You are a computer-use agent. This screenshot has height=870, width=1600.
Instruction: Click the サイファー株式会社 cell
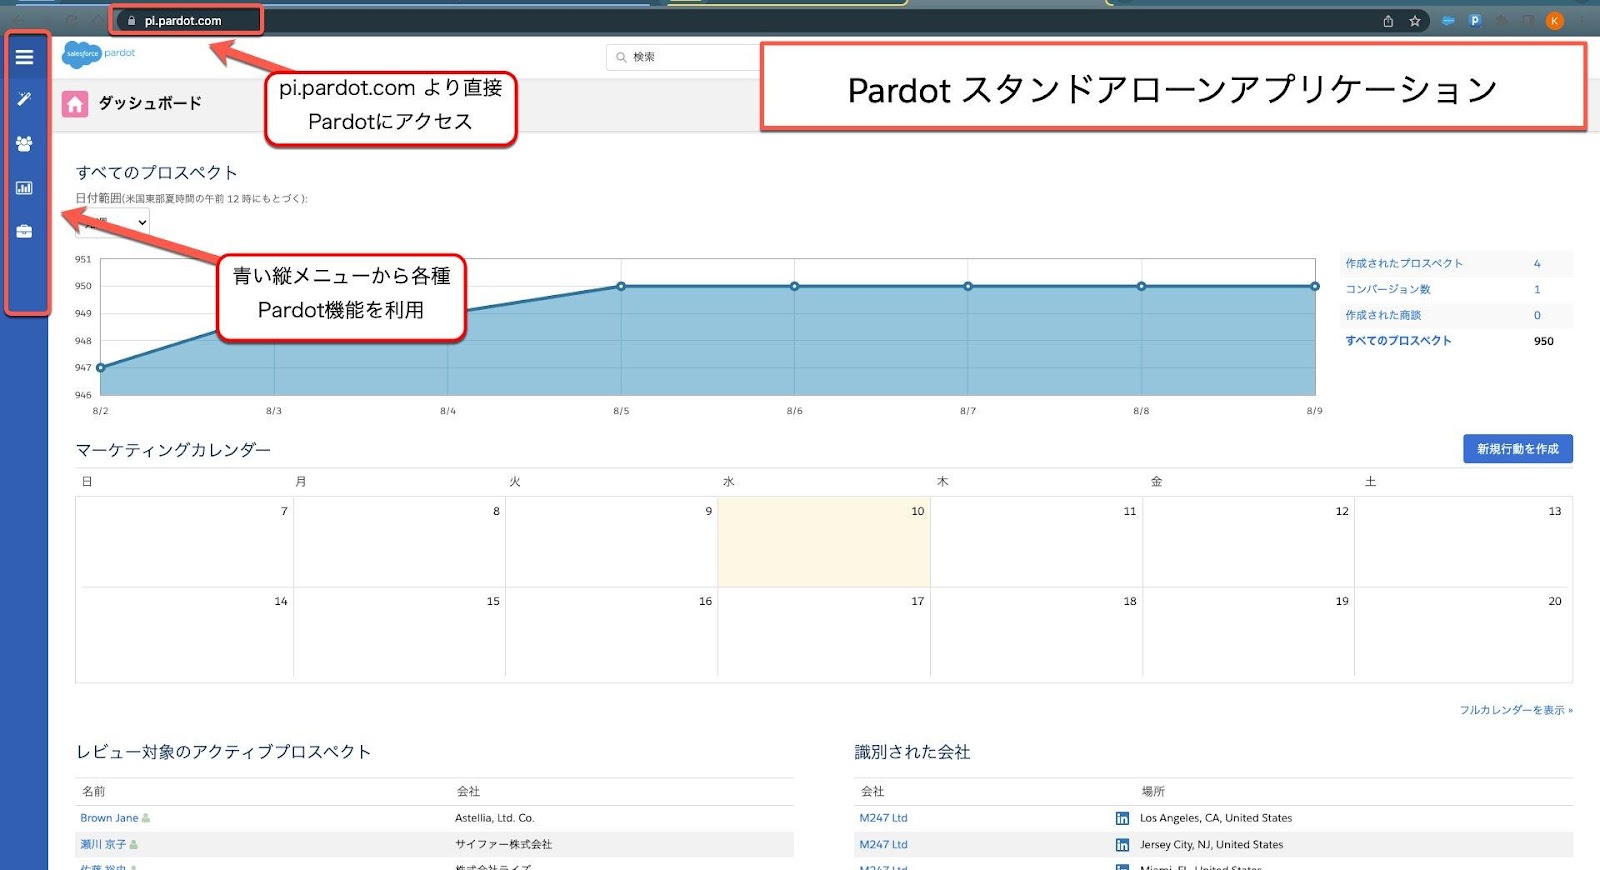tap(504, 845)
